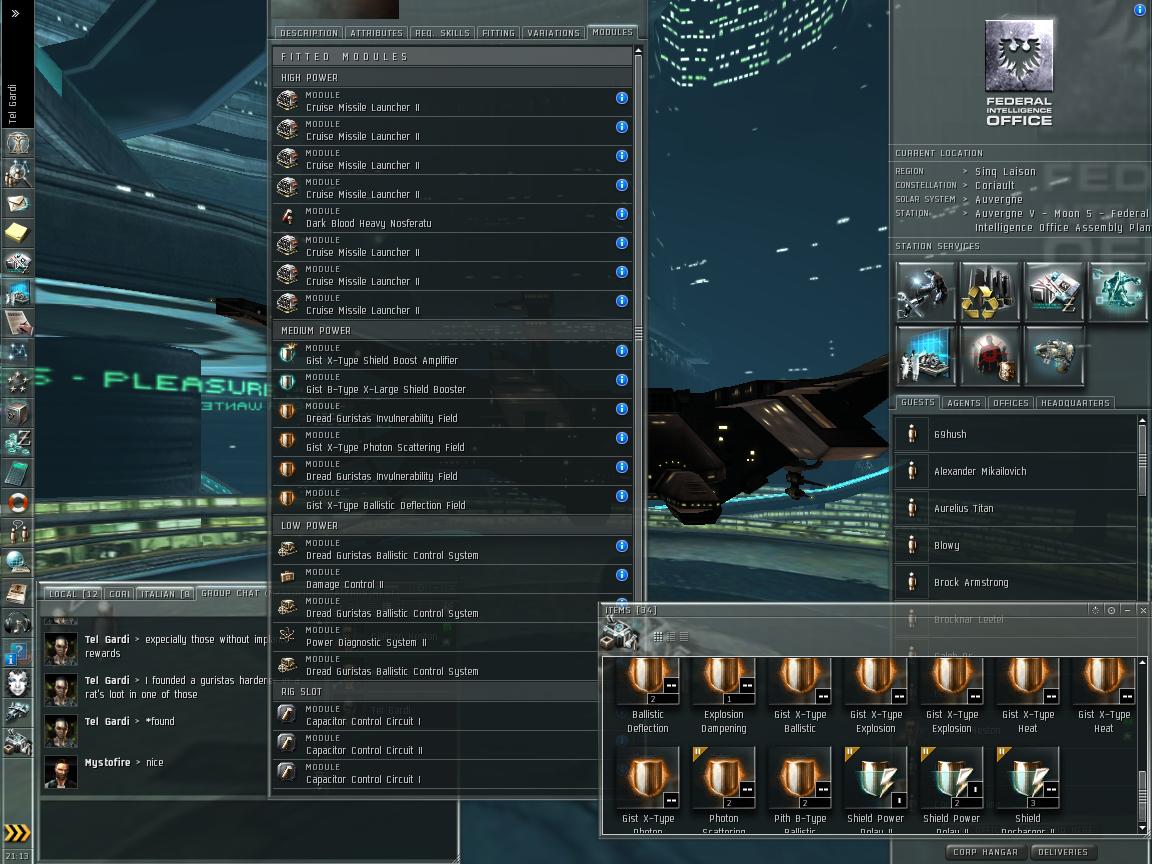Open the reprocessing plant recycle station service
Screen dimensions: 1152x864
(x=990, y=292)
